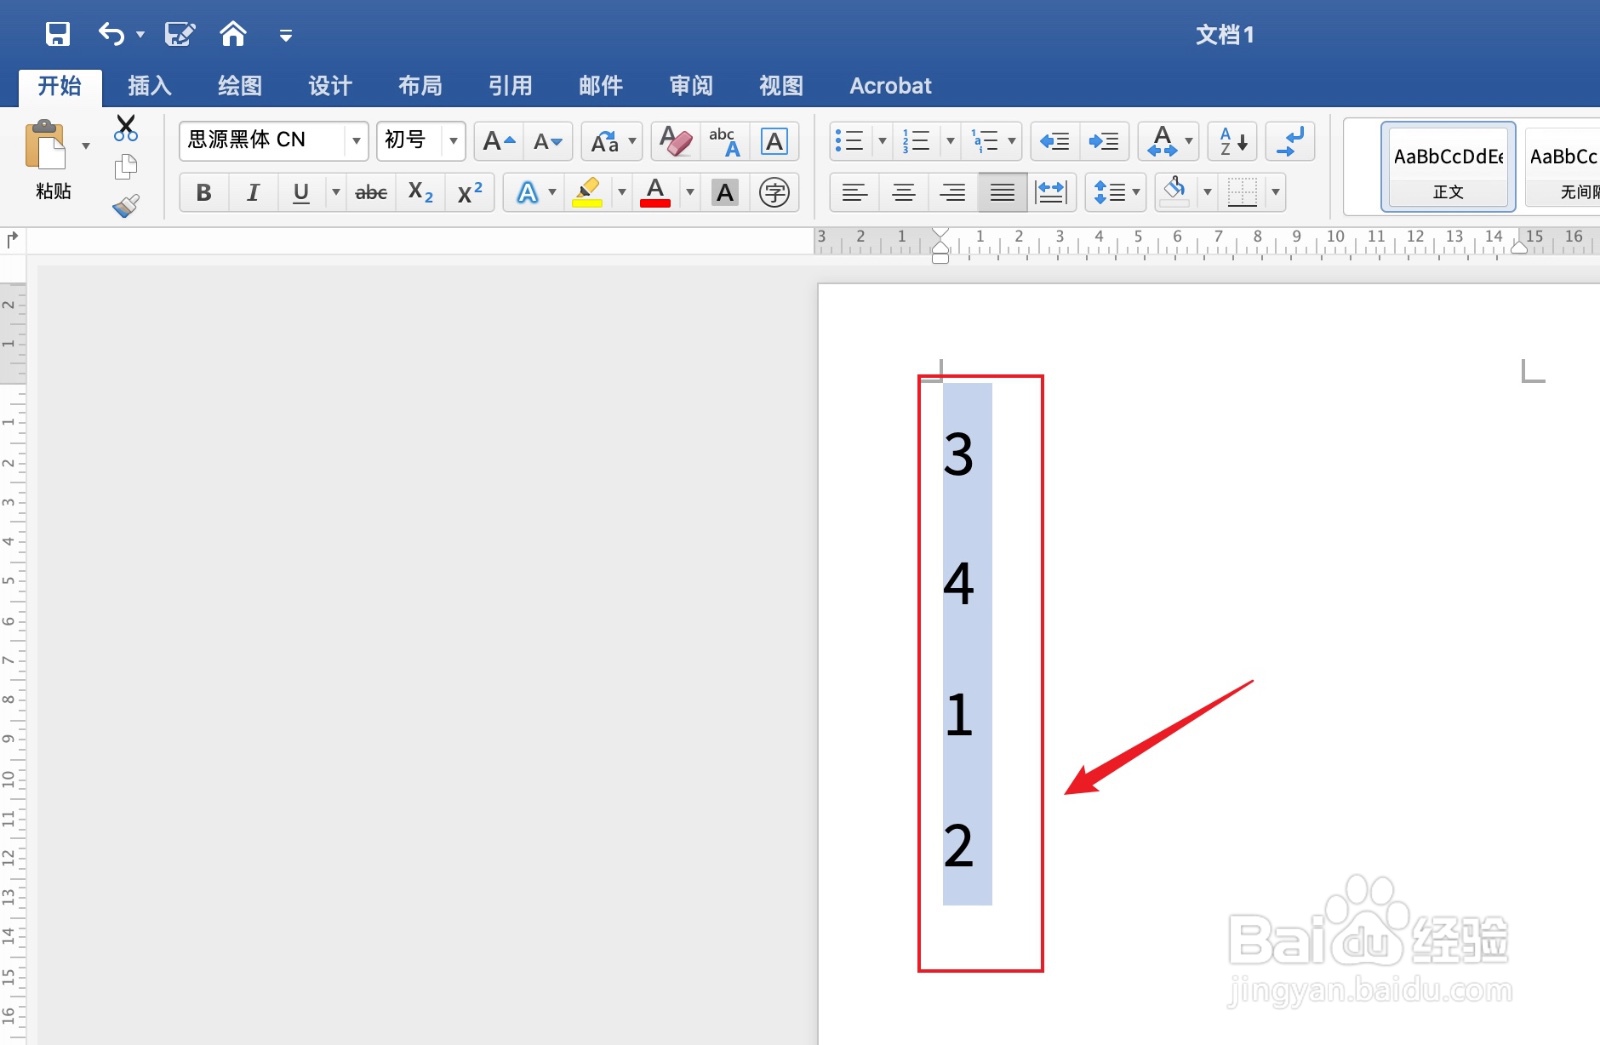The width and height of the screenshot is (1600, 1045).
Task: Toggle bold formatting
Action: coord(204,192)
